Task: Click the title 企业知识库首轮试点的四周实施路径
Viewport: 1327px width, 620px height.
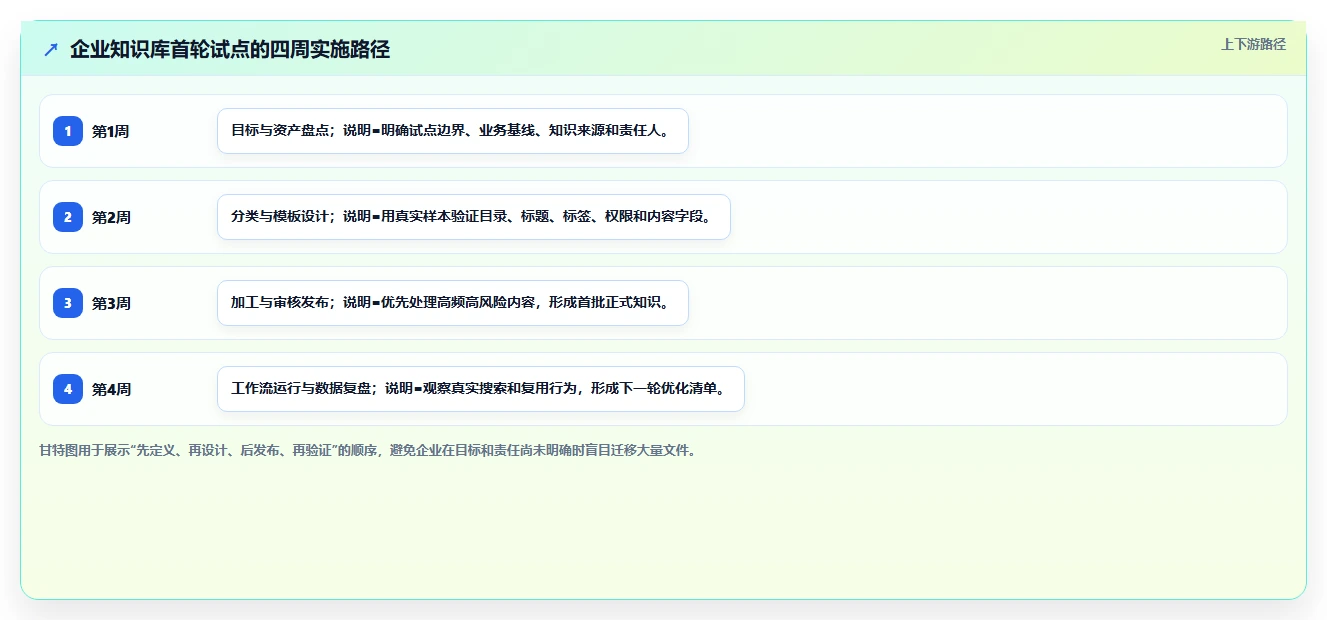Action: pyautogui.click(x=230, y=49)
